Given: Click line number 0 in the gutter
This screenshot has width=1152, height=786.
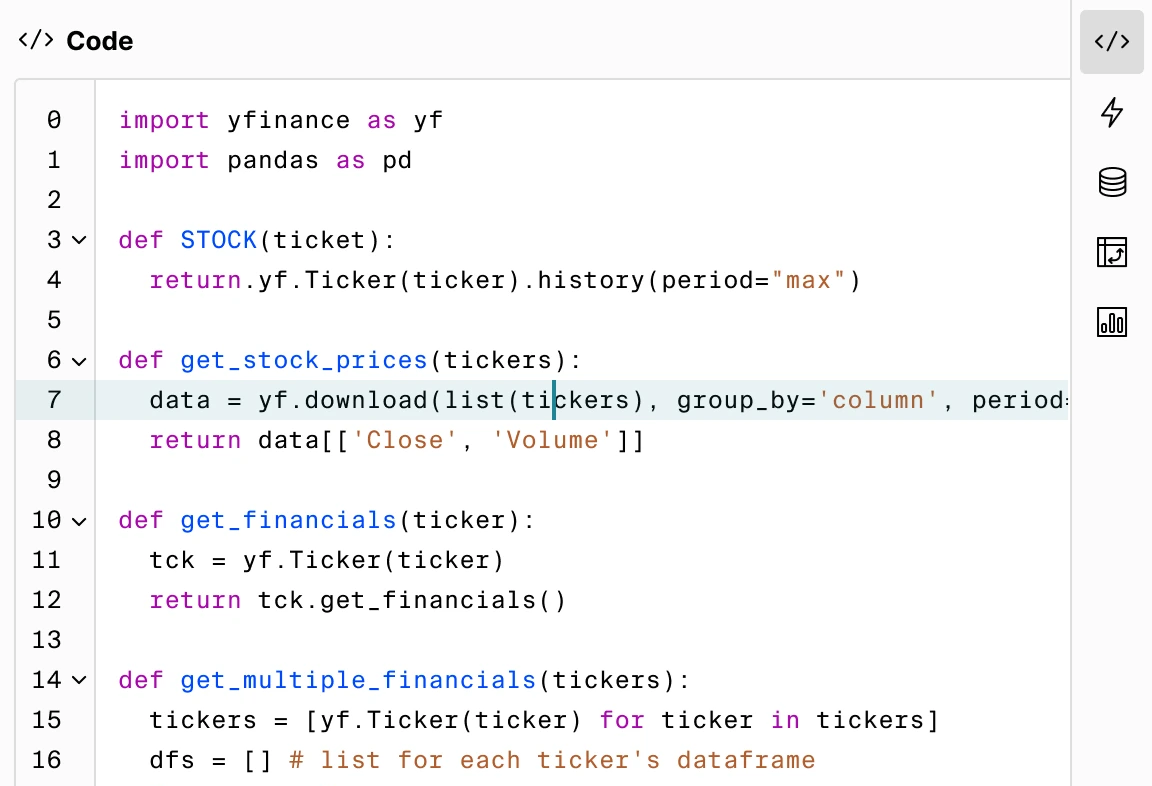Looking at the screenshot, I should pyautogui.click(x=54, y=120).
